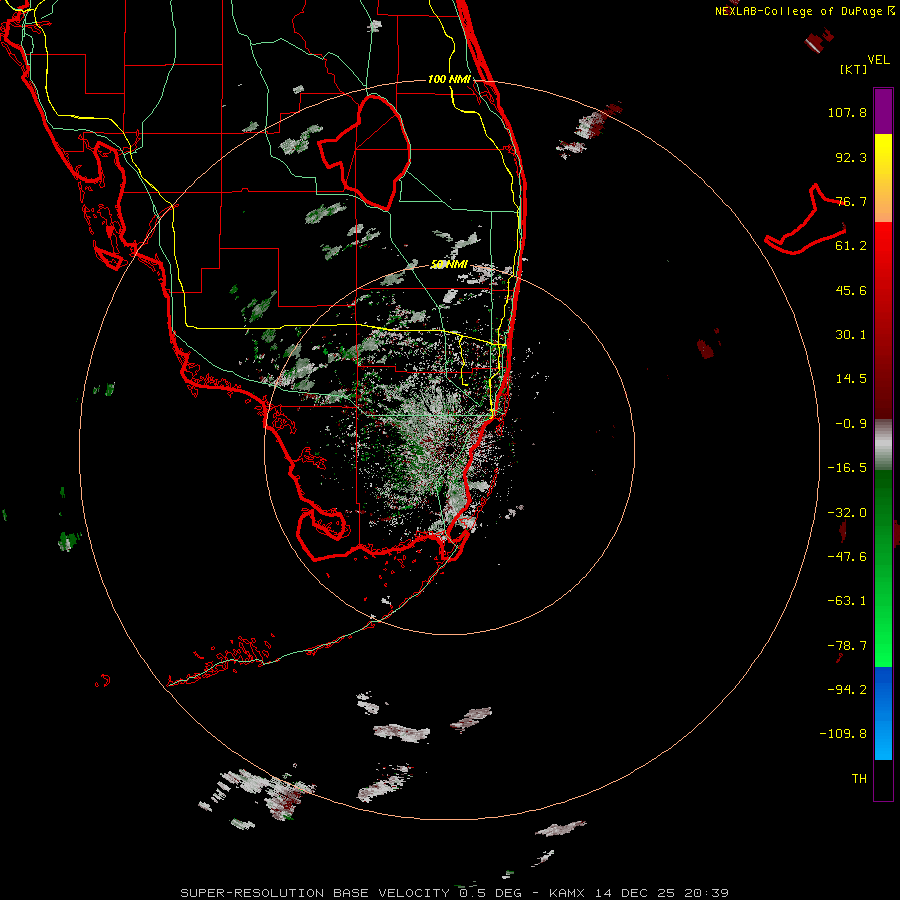Image resolution: width=900 pixels, height=900 pixels.
Task: Select the 92.3 velocity scale value
Action: coord(851,157)
